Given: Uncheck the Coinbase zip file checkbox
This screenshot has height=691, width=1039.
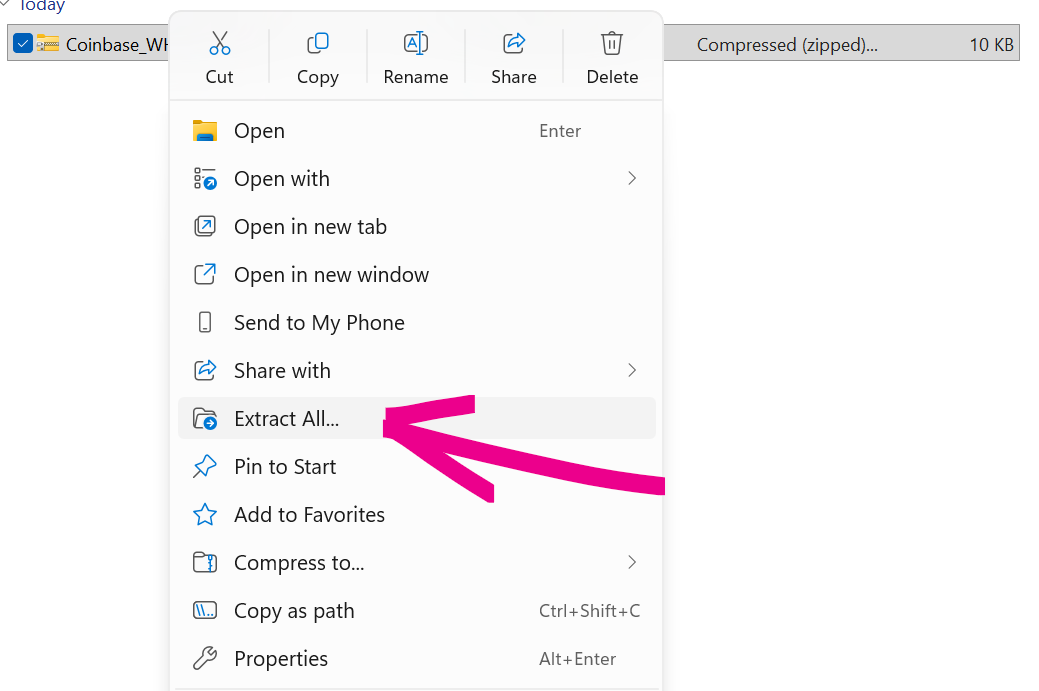Looking at the screenshot, I should (22, 44).
